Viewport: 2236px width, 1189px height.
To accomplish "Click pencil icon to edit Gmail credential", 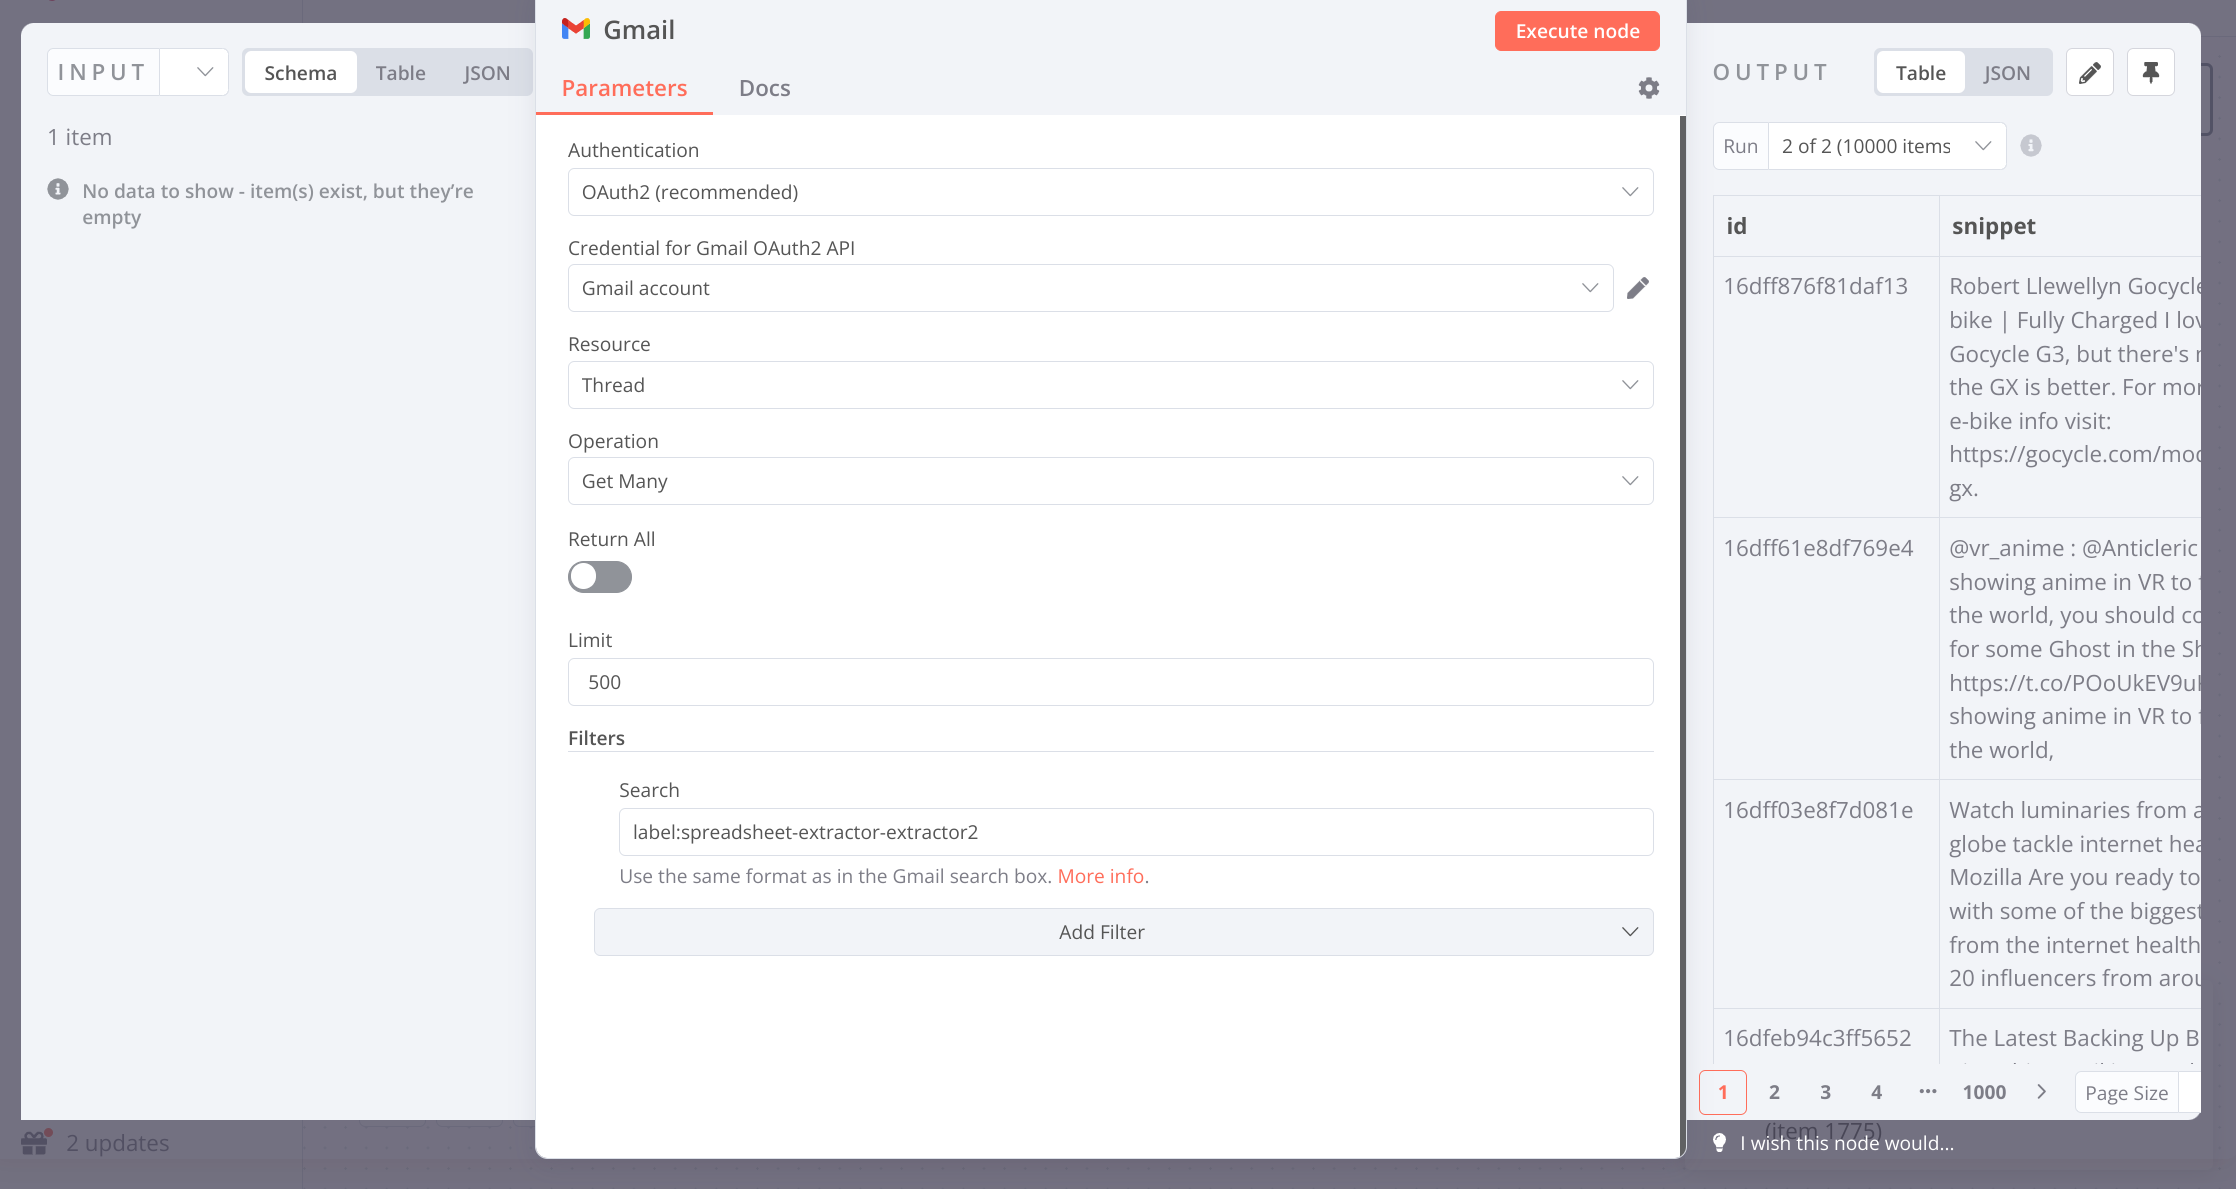I will pos(1638,288).
